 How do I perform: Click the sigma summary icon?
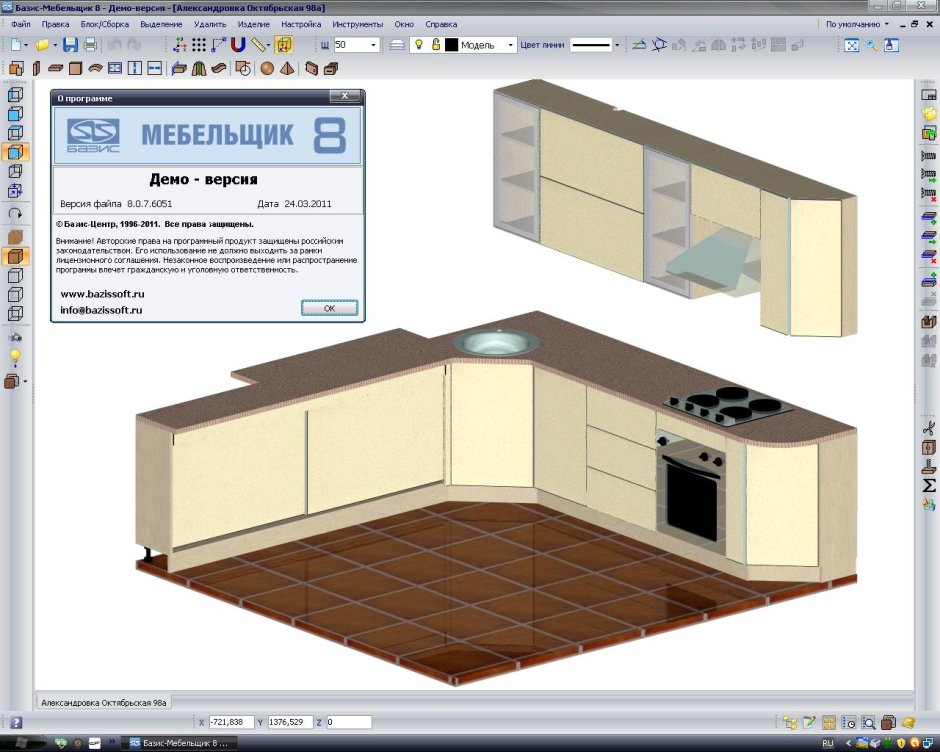click(928, 485)
